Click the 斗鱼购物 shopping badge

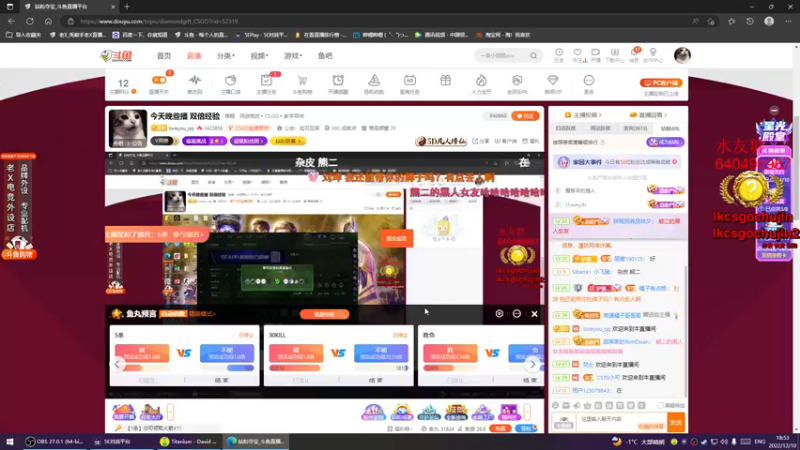(x=19, y=254)
